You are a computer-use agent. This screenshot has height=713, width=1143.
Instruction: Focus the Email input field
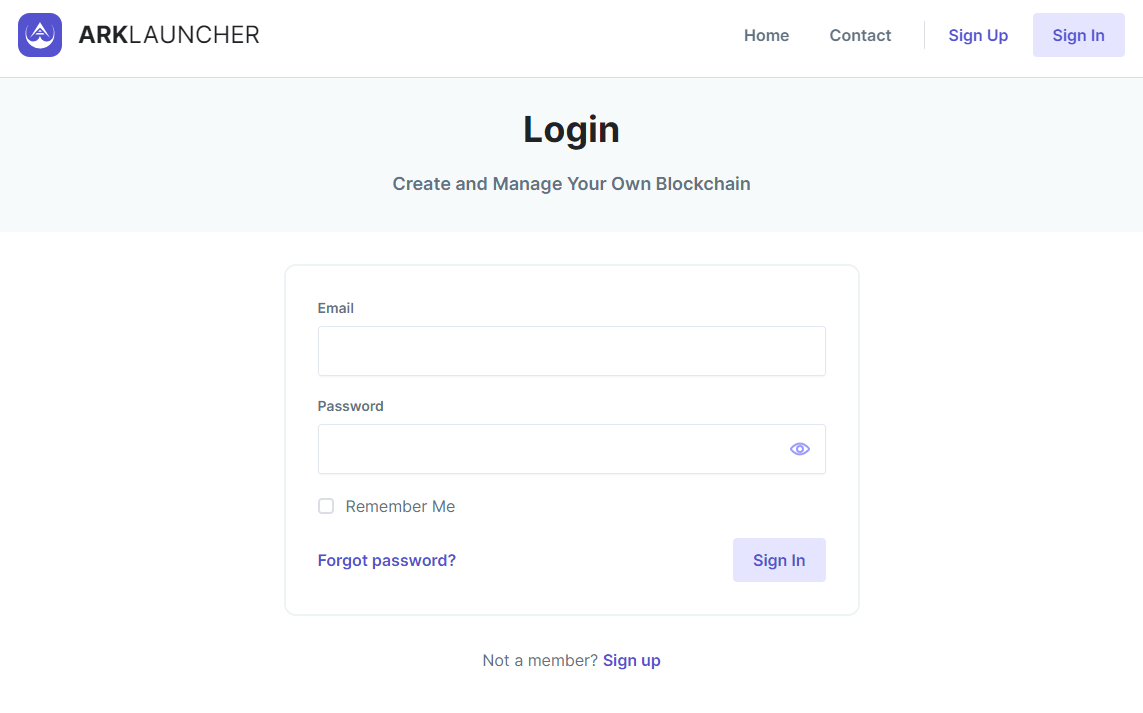pos(571,351)
